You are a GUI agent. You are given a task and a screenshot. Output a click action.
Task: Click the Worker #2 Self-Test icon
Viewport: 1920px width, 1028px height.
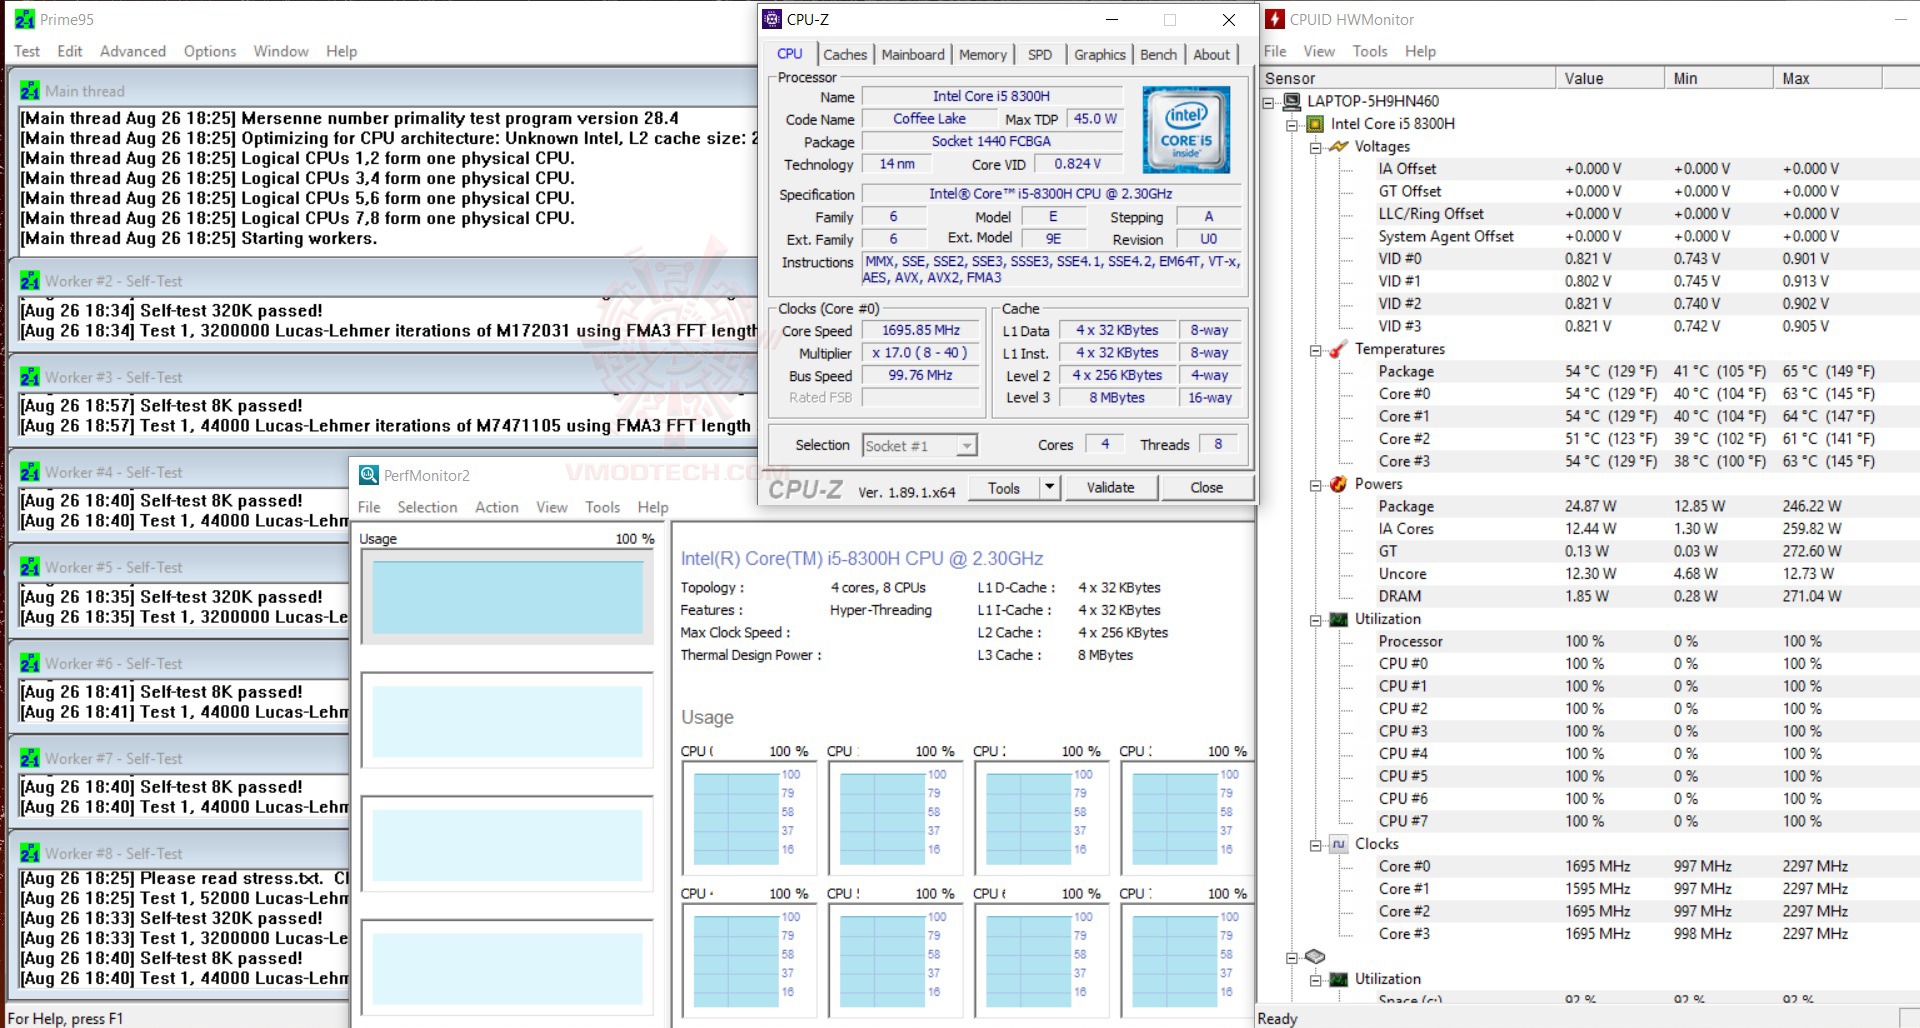click(x=30, y=281)
